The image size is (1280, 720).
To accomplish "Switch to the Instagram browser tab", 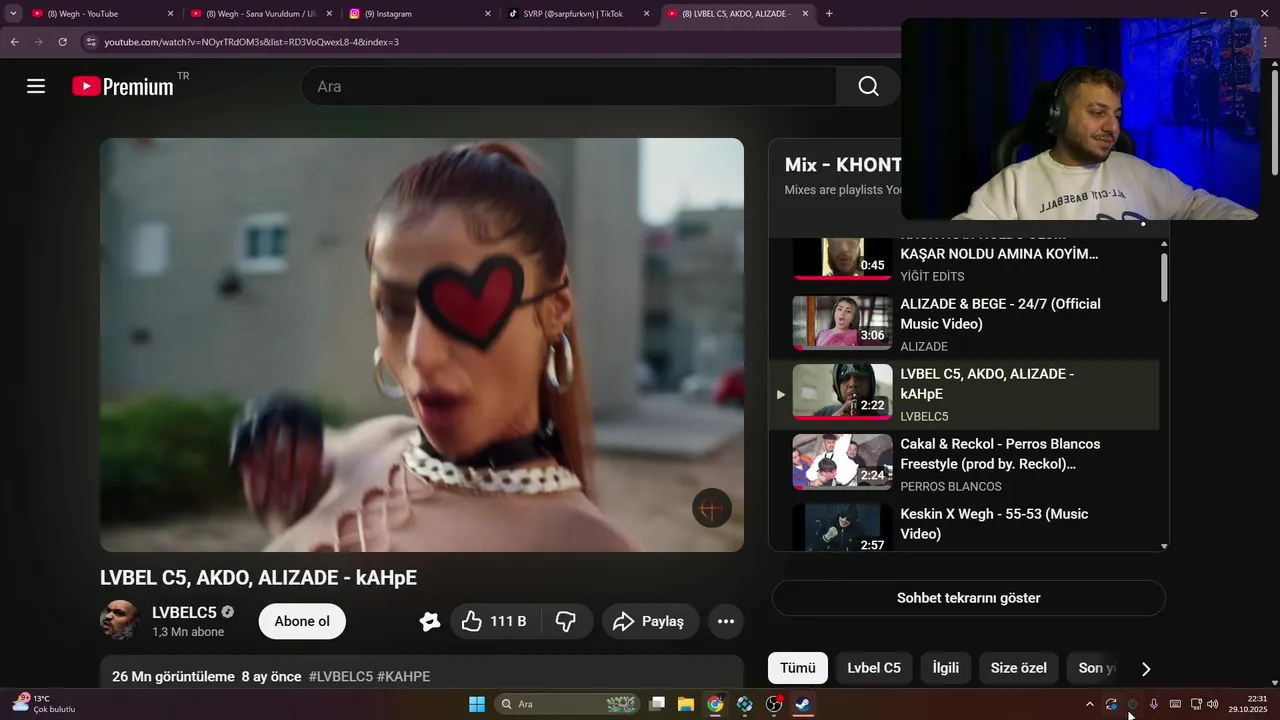I will coord(418,14).
